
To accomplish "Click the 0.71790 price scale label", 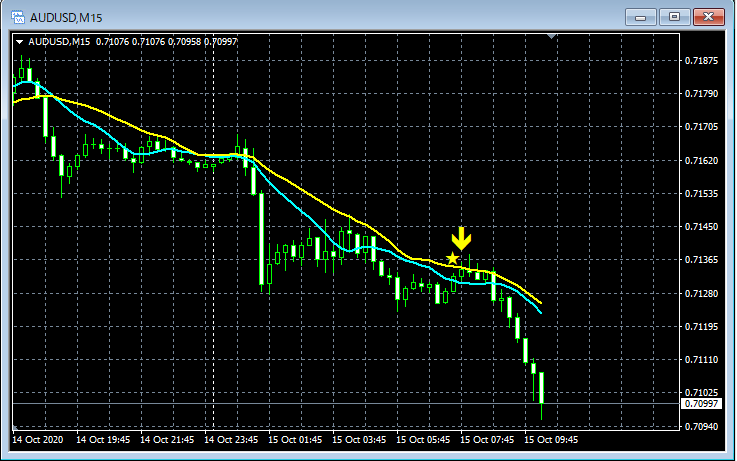I will [x=701, y=94].
